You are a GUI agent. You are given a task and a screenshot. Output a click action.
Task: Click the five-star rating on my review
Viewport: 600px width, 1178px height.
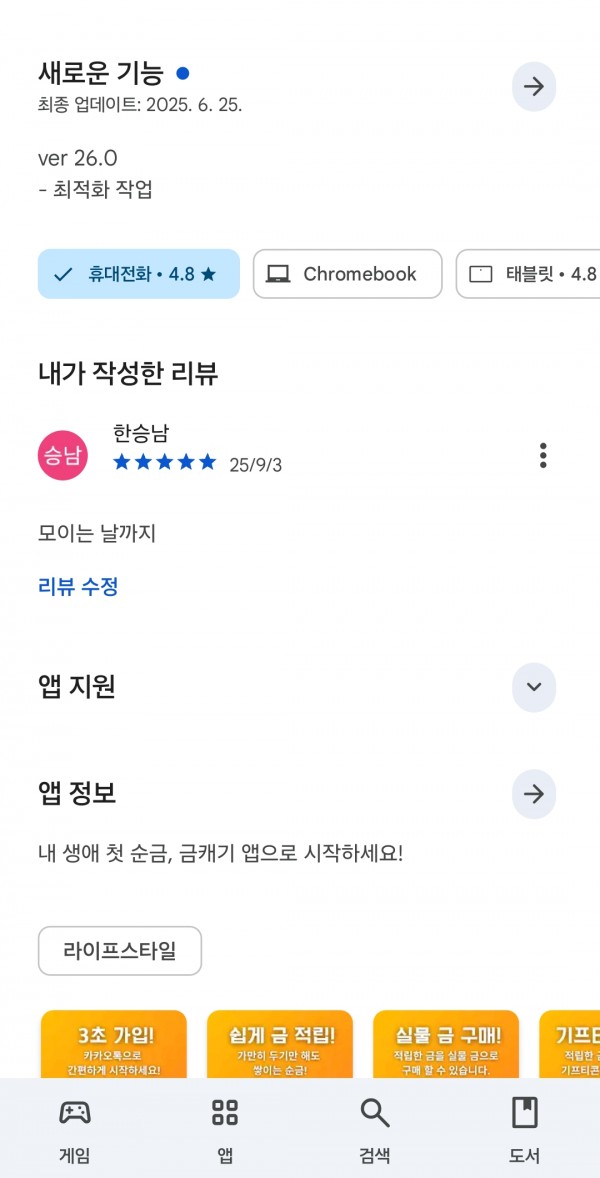tap(164, 463)
